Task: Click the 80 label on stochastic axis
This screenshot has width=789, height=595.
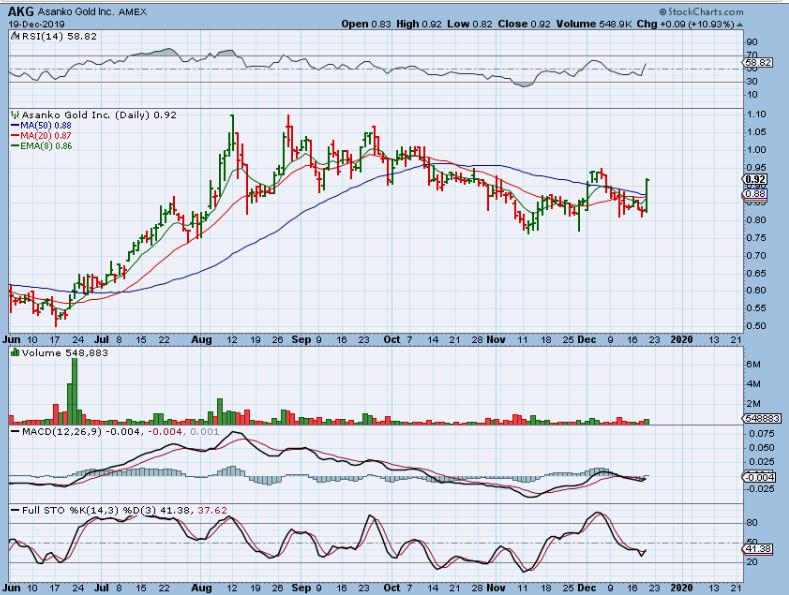Action: (752, 523)
